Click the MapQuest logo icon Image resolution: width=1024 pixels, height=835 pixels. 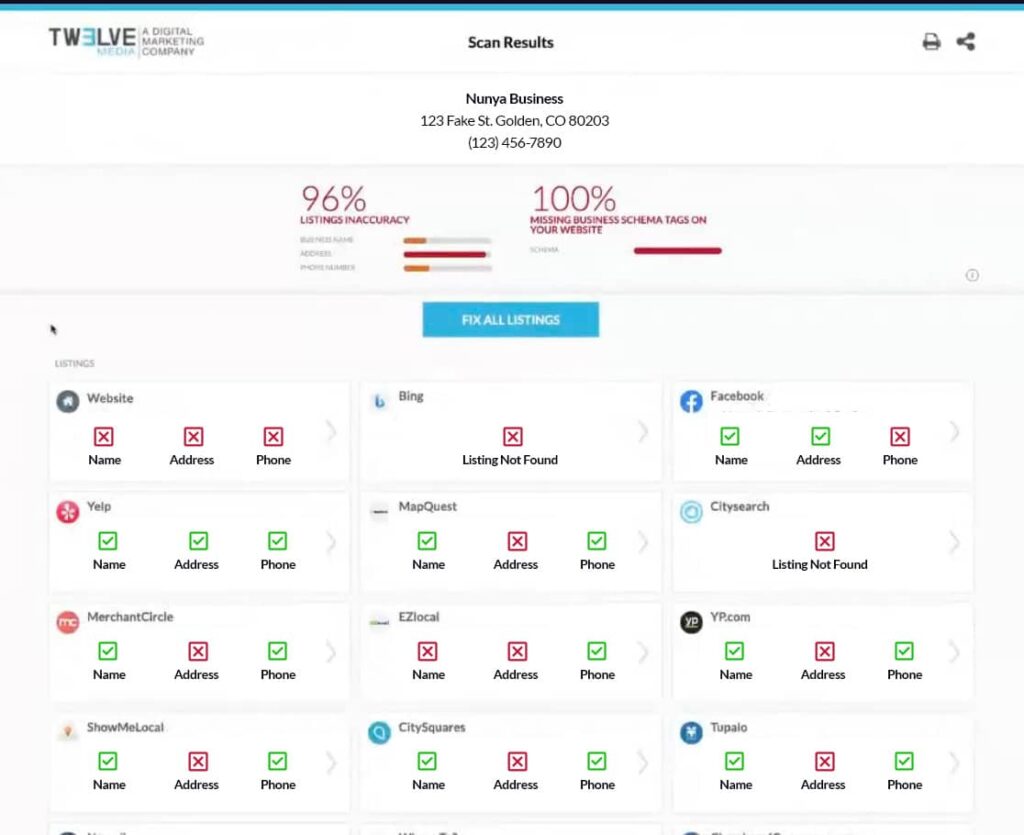tap(379, 511)
